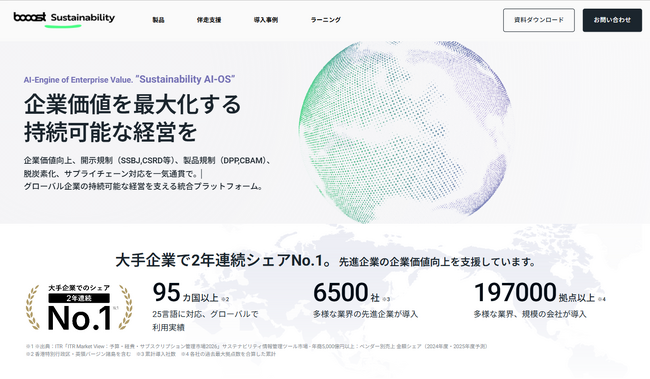The width and height of the screenshot is (650, 379).
Task: Click the 95 カ国以上 statistic
Action: point(191,292)
